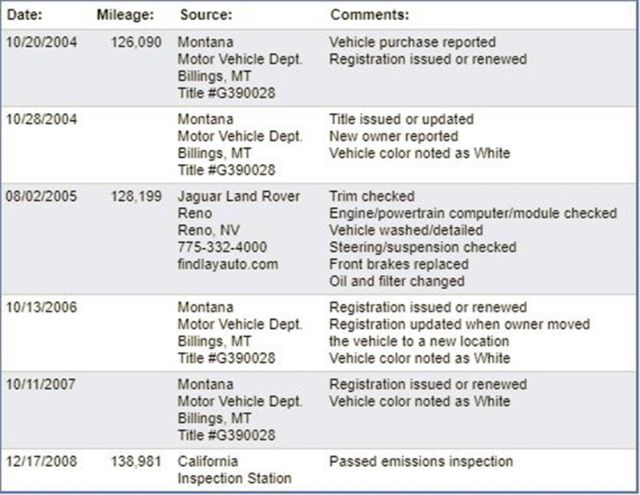Click Oil and filter changed comment
Screen dimensions: 640x495
pyautogui.click(x=397, y=281)
